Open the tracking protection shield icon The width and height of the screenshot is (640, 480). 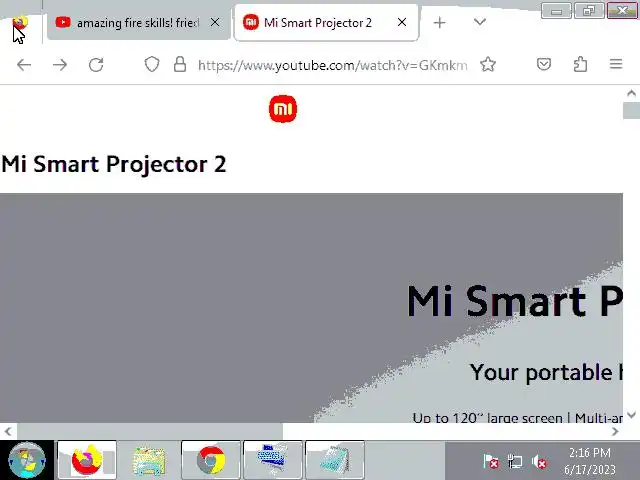click(152, 64)
